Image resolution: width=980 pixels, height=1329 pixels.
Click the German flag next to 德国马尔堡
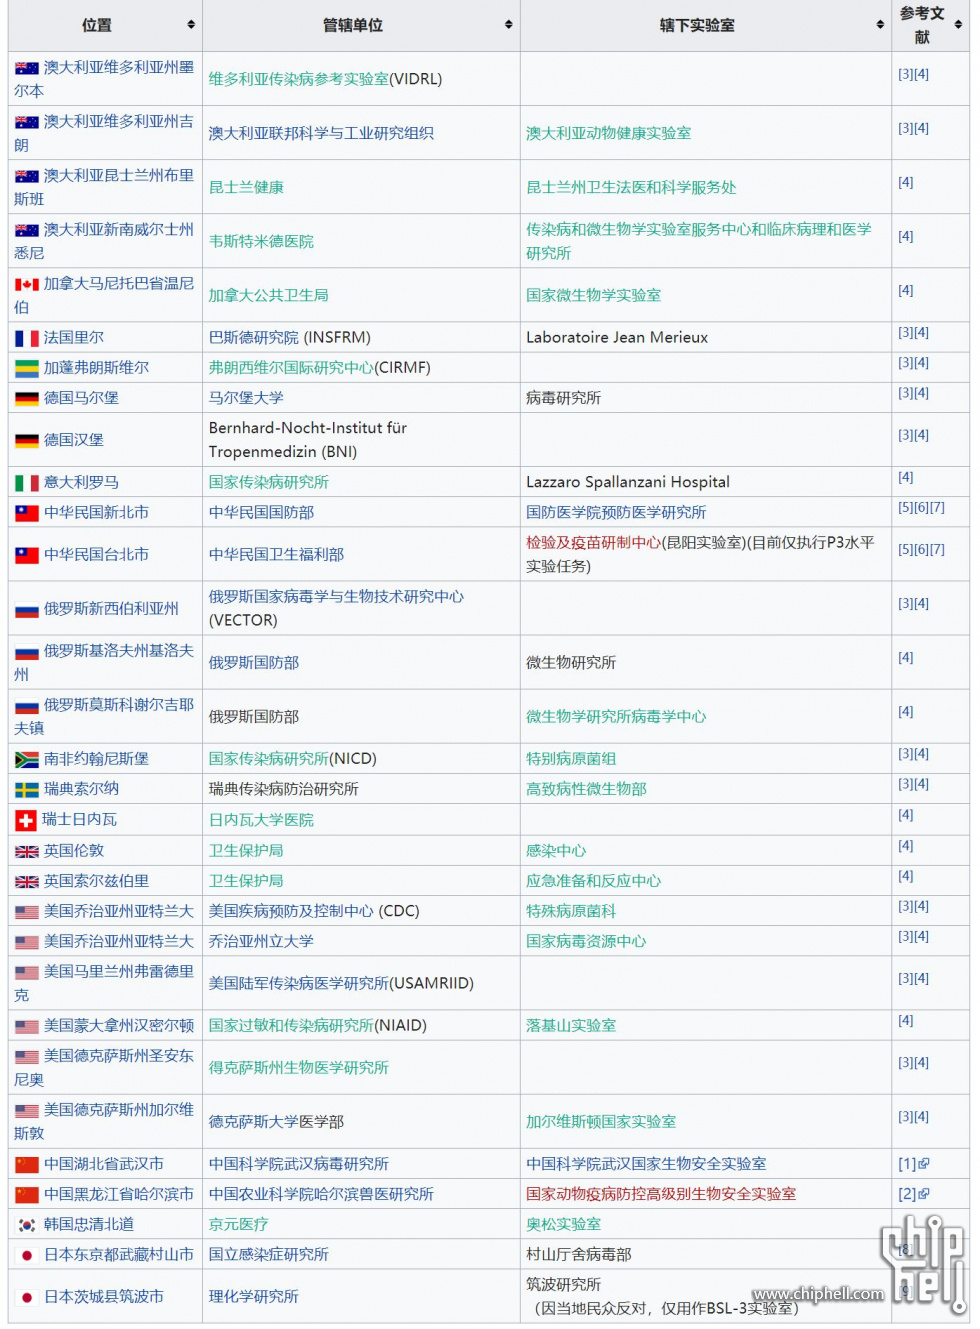pyautogui.click(x=27, y=399)
